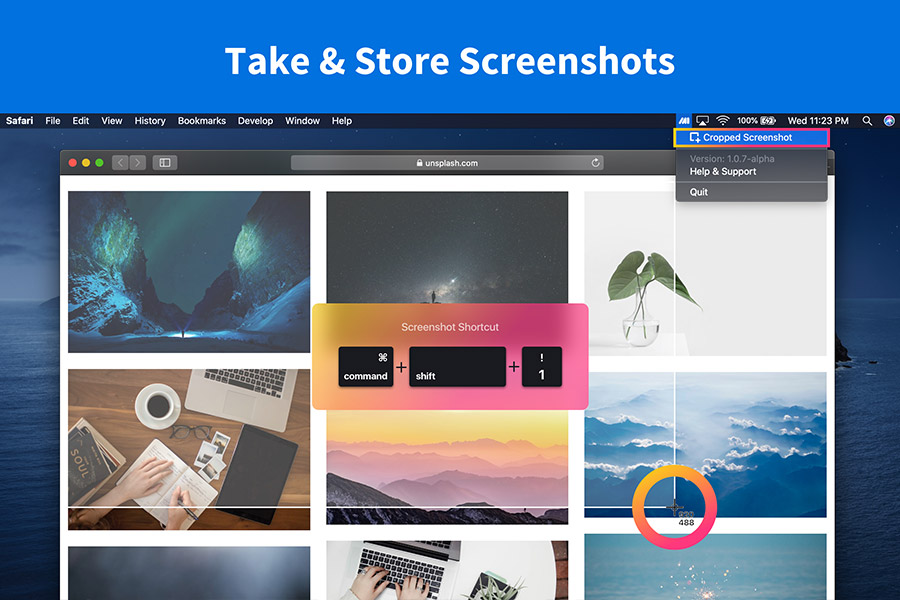This screenshot has height=600, width=900.
Task: Open the sunset mountains photo
Action: 447,467
